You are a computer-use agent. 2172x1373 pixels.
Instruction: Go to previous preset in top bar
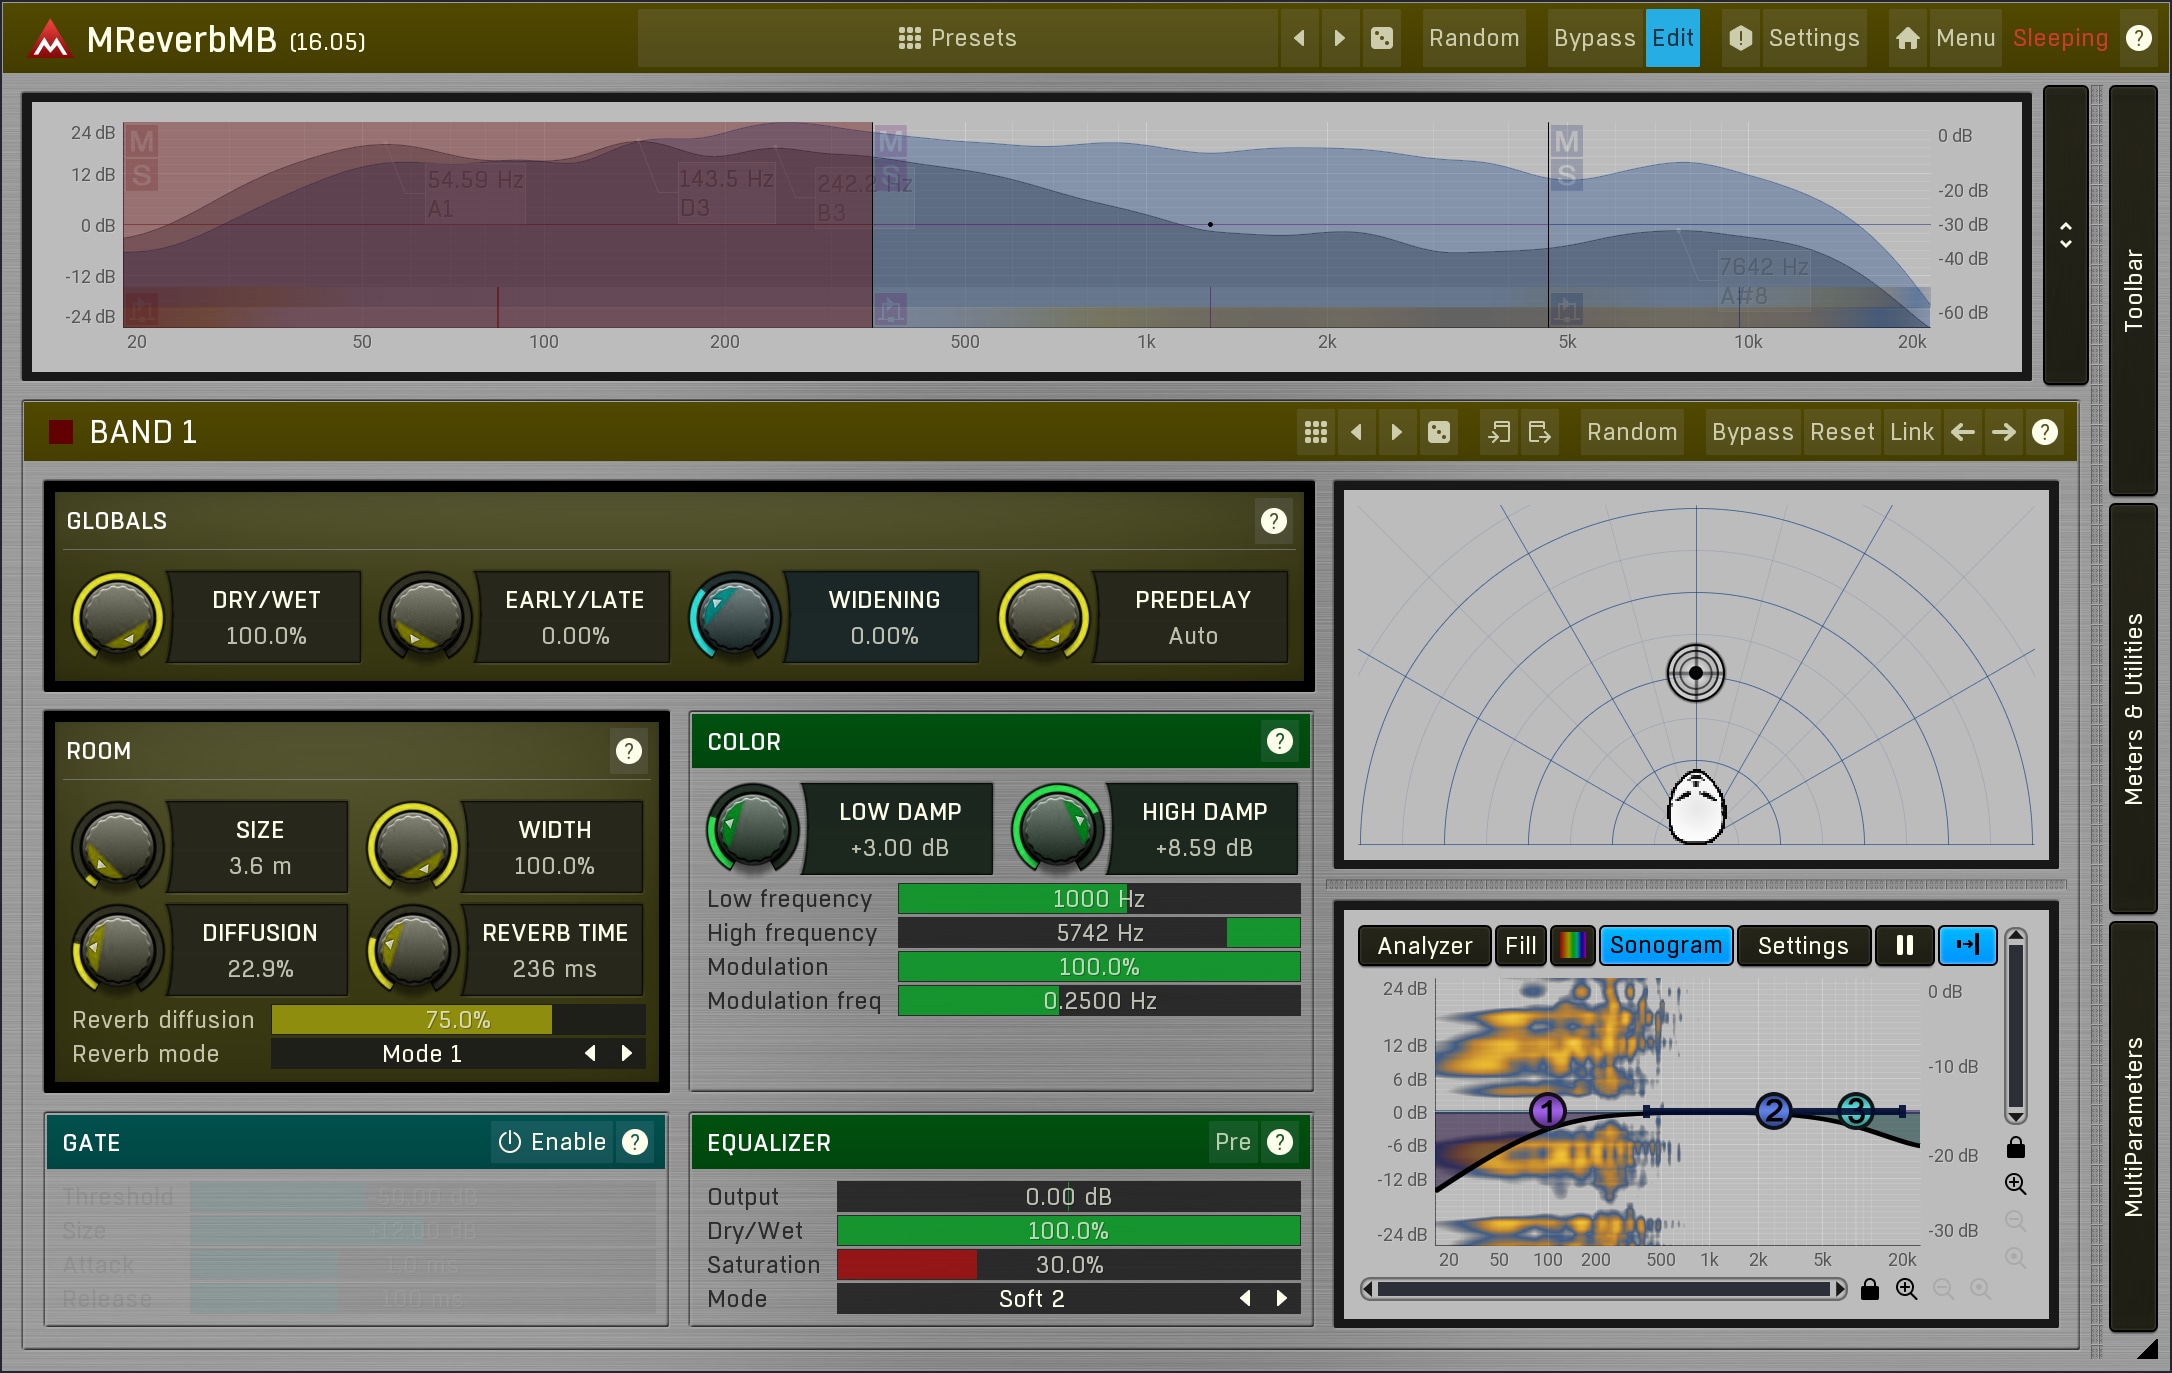click(1299, 38)
